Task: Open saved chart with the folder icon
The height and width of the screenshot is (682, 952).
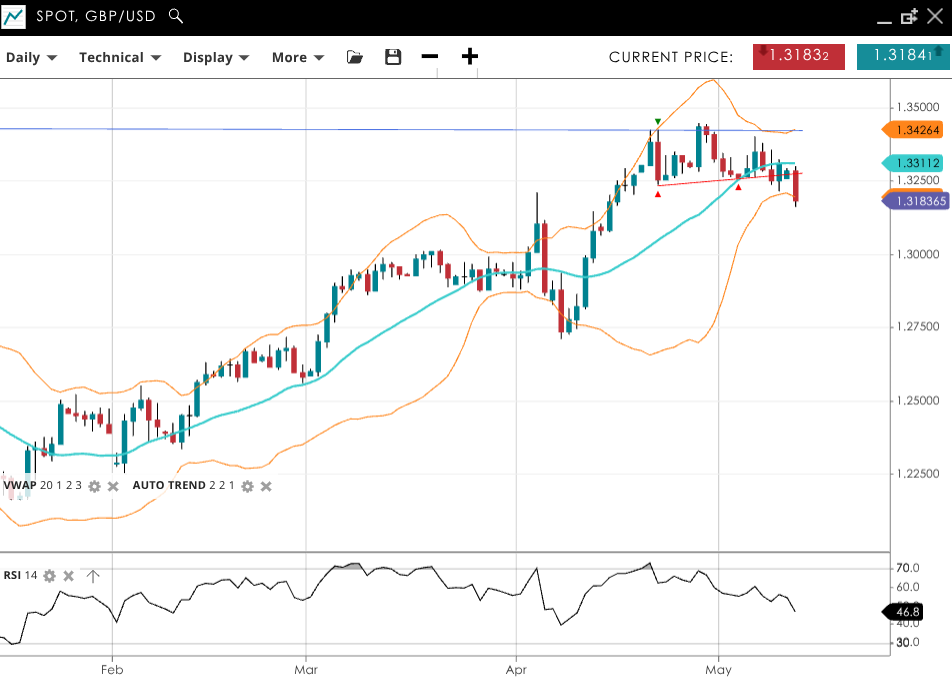Action: tap(355, 57)
